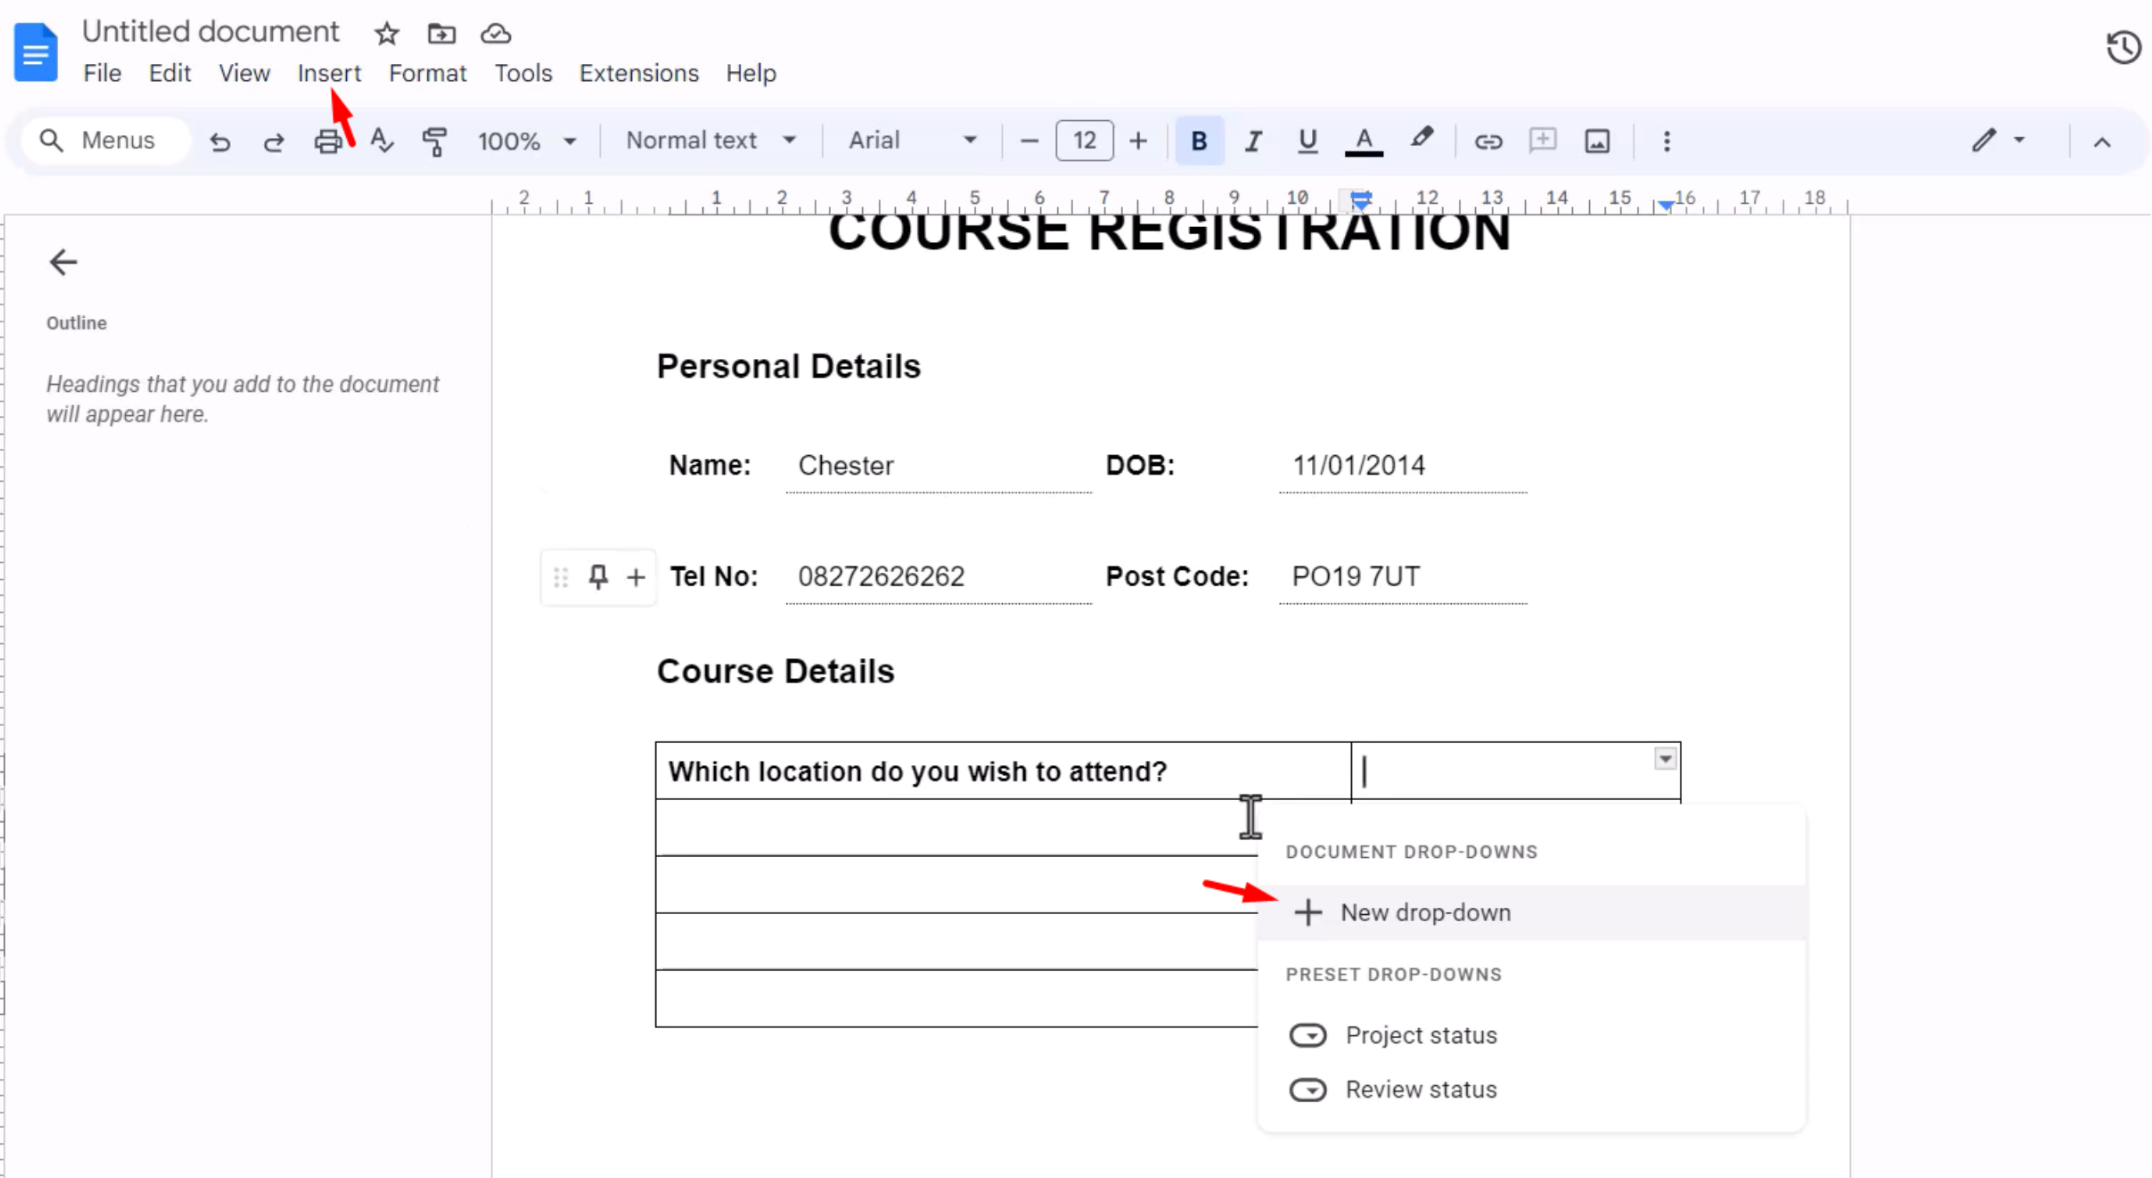This screenshot has height=1178, width=2152.
Task: Check cloud save status icon
Action: click(496, 34)
